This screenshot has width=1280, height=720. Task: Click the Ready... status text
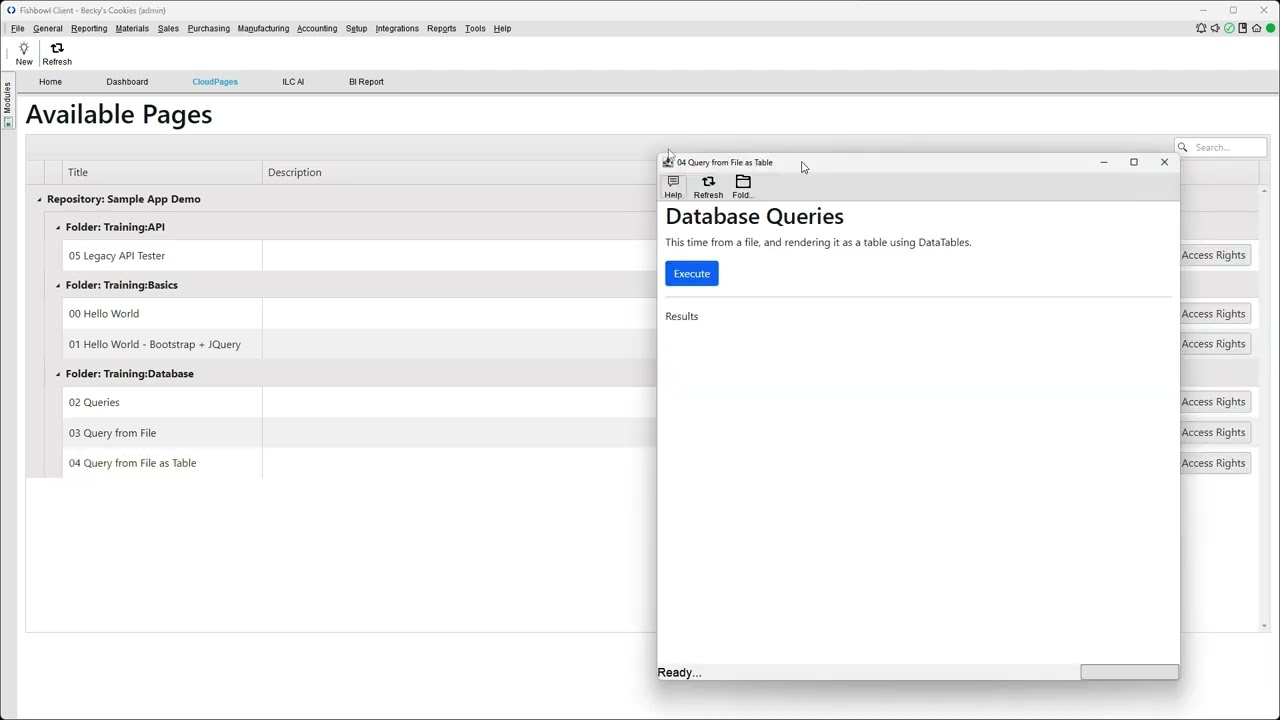(x=680, y=673)
